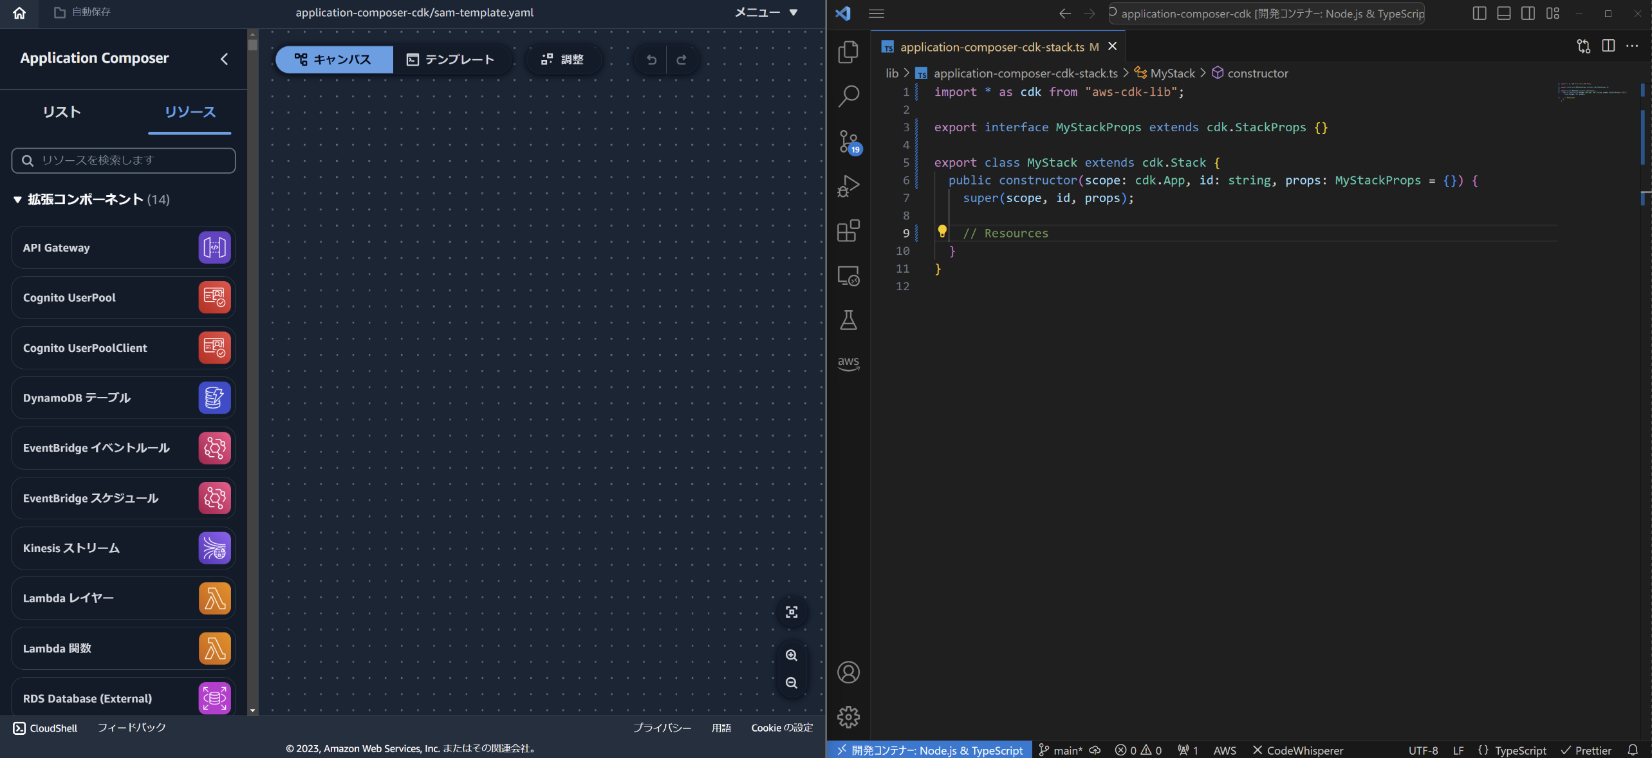This screenshot has width=1652, height=758.
Task: Open VS Code notifications bell
Action: point(1633,750)
